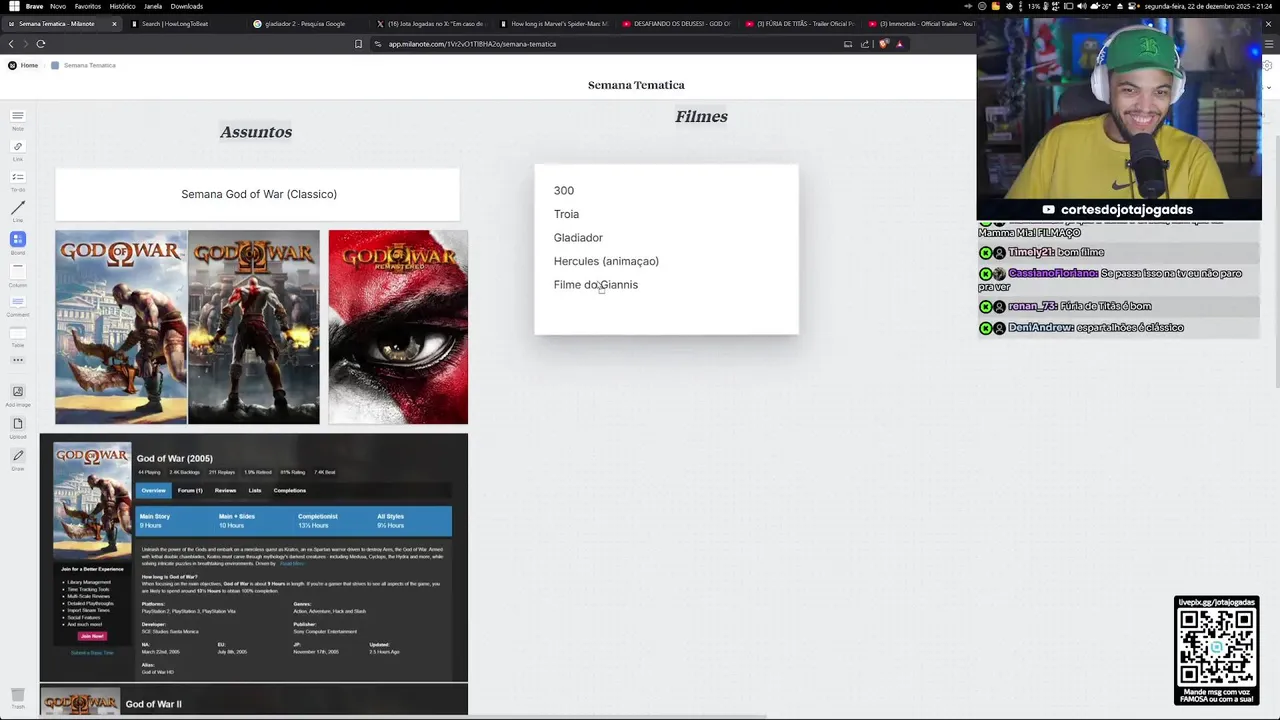This screenshot has height=720, width=1280.
Task: Click the Completions tab in the image
Action: click(290, 491)
